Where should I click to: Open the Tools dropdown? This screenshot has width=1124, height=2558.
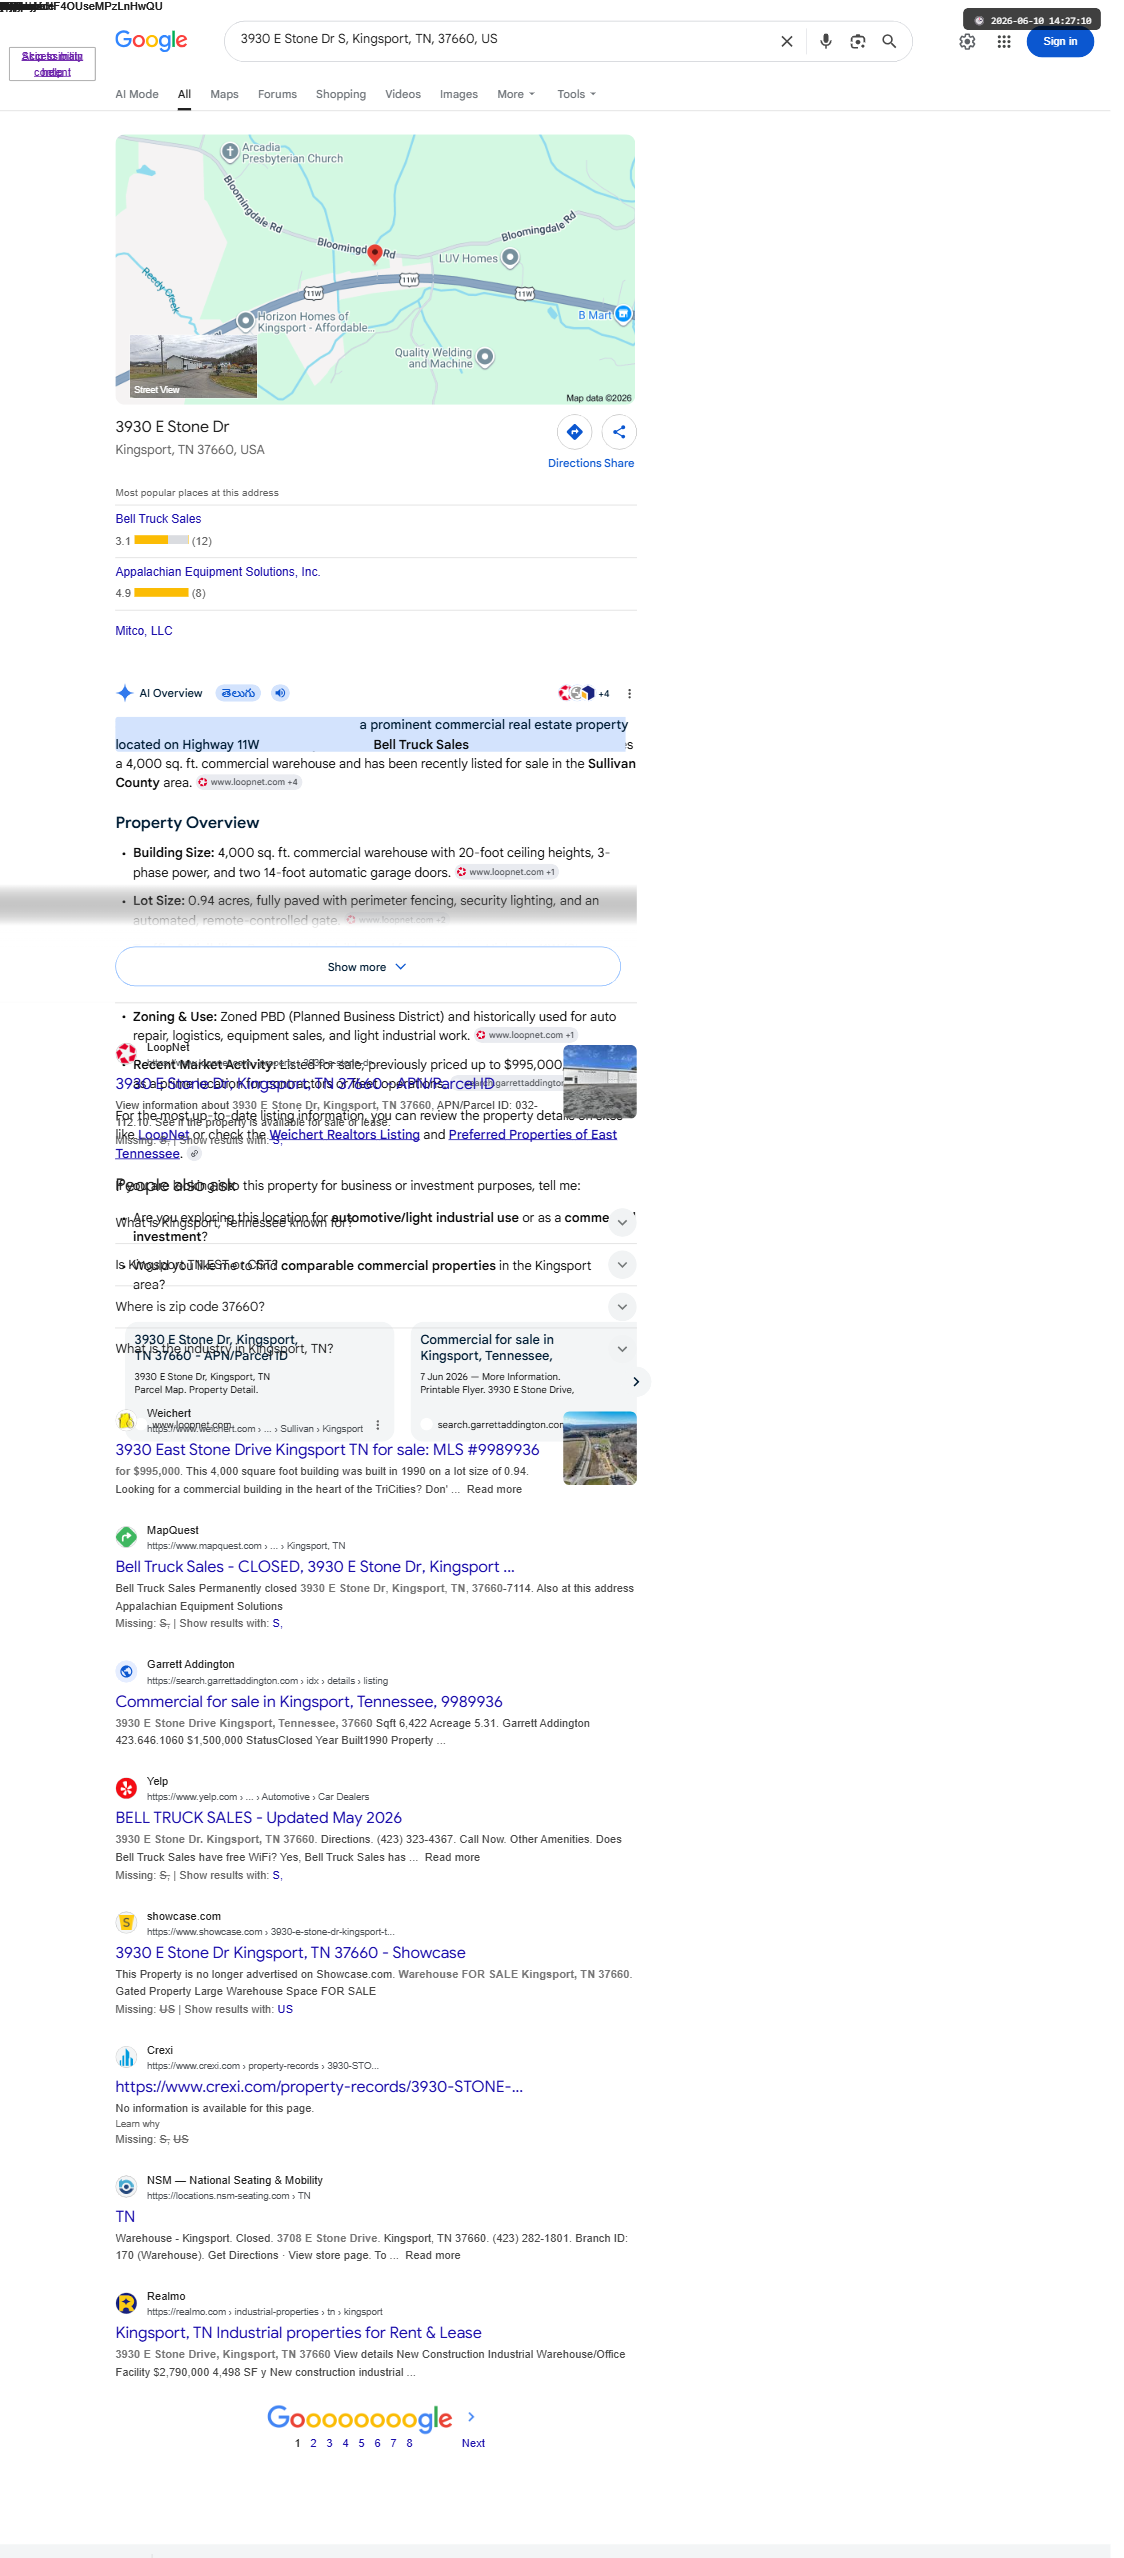point(576,94)
